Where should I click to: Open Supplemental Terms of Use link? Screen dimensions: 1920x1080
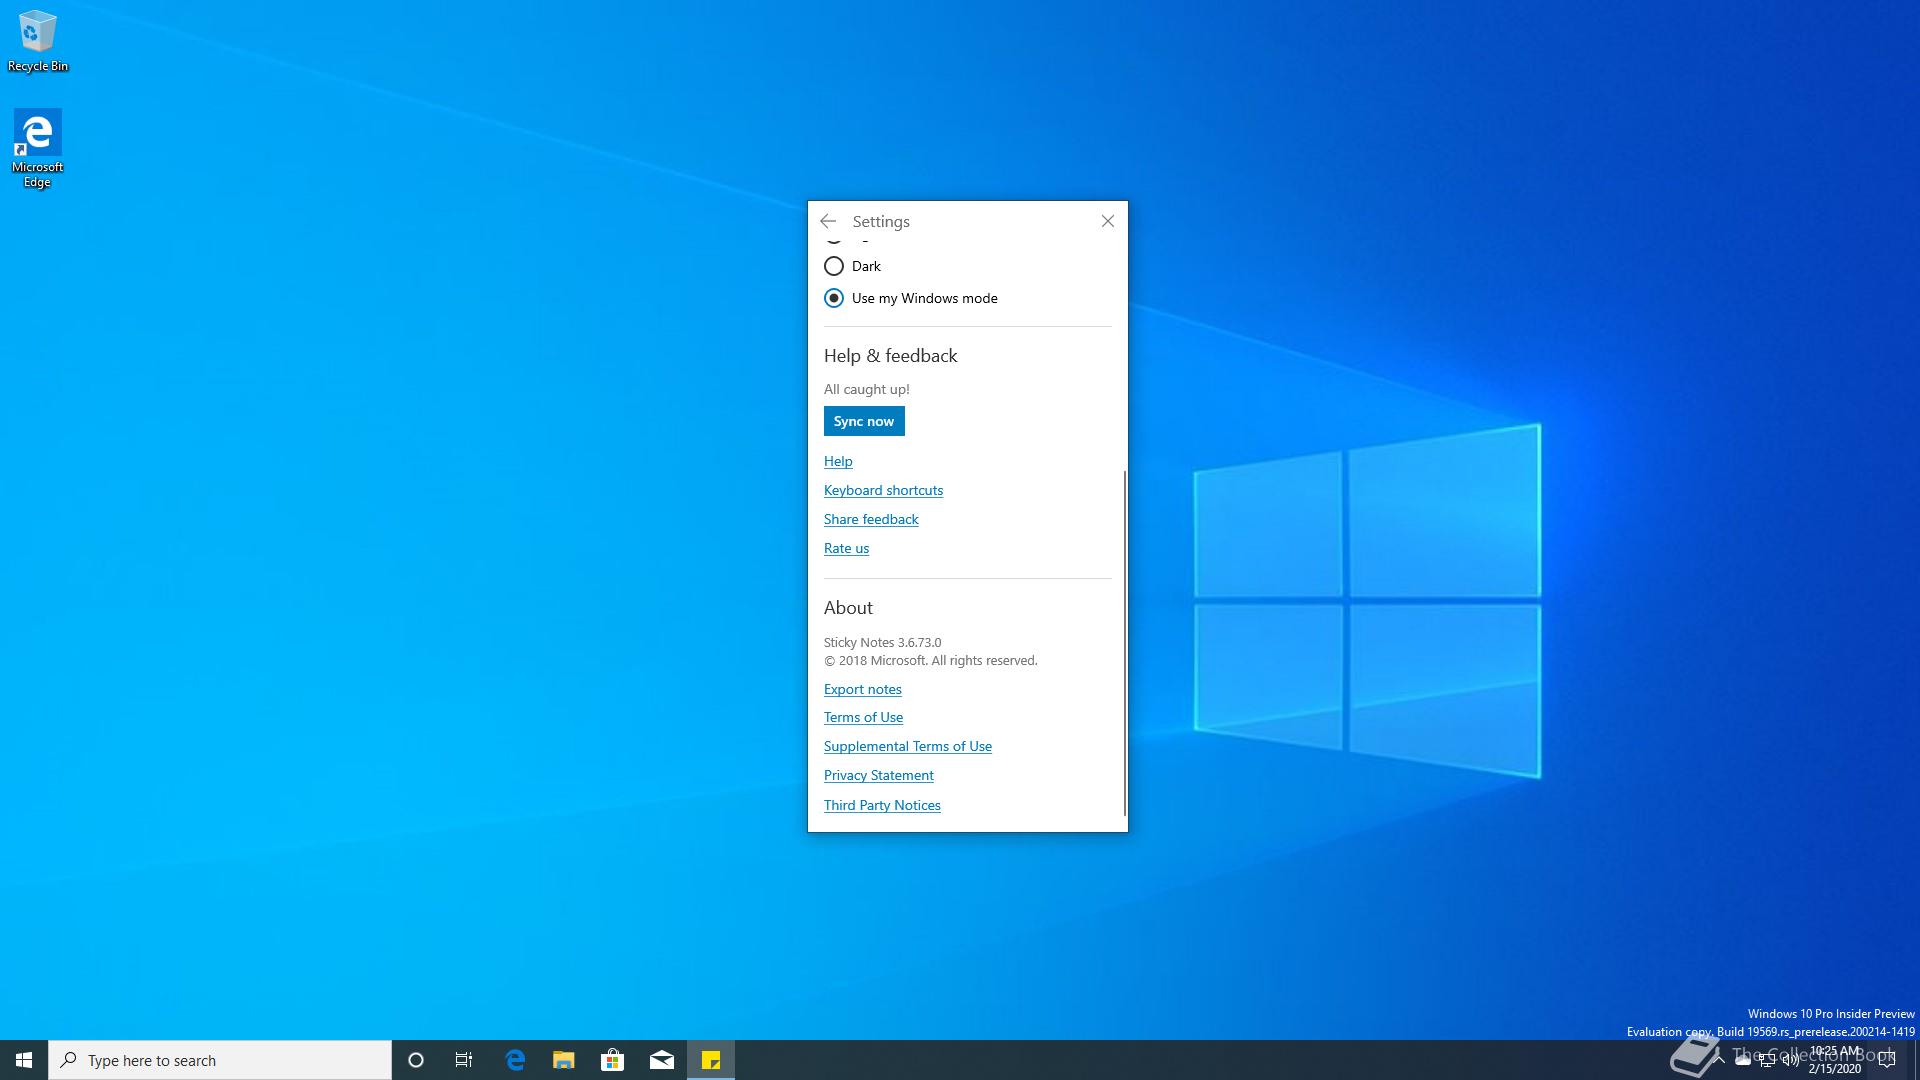(907, 746)
